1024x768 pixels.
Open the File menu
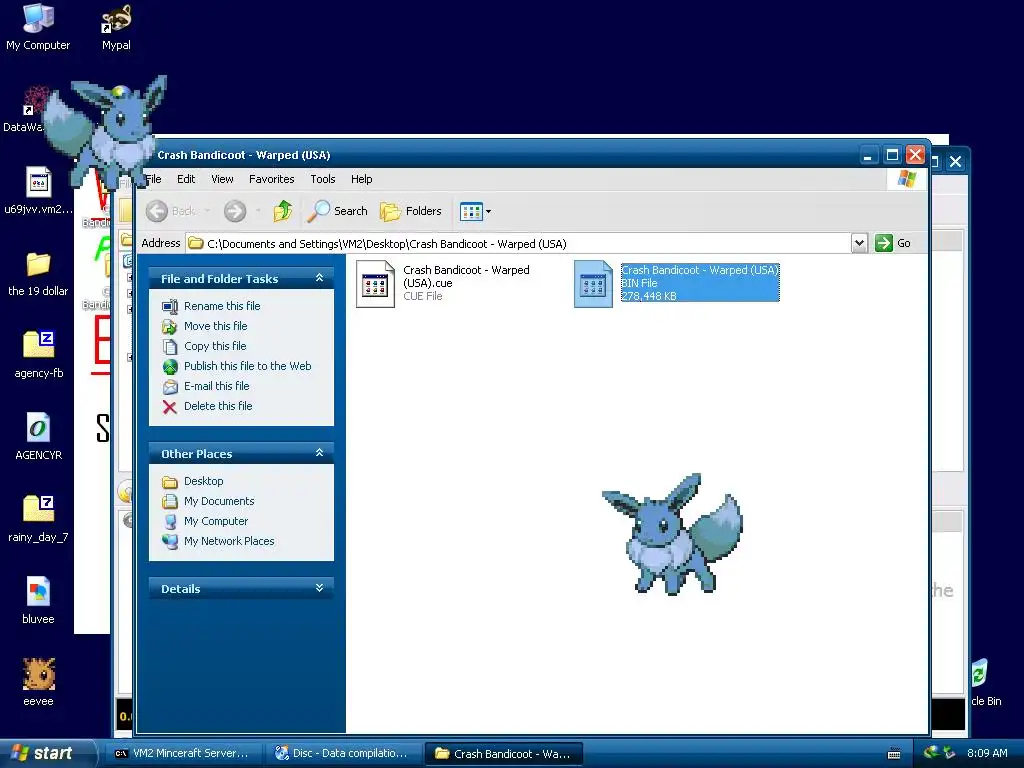pos(154,179)
